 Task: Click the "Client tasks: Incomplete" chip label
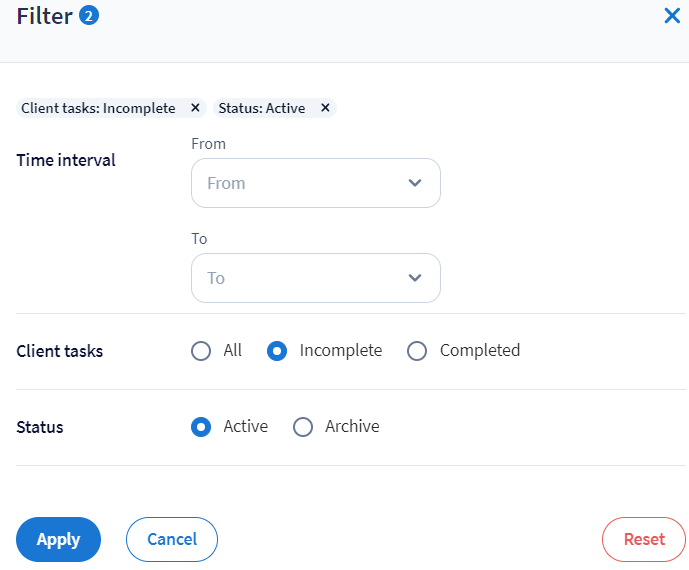tap(98, 108)
